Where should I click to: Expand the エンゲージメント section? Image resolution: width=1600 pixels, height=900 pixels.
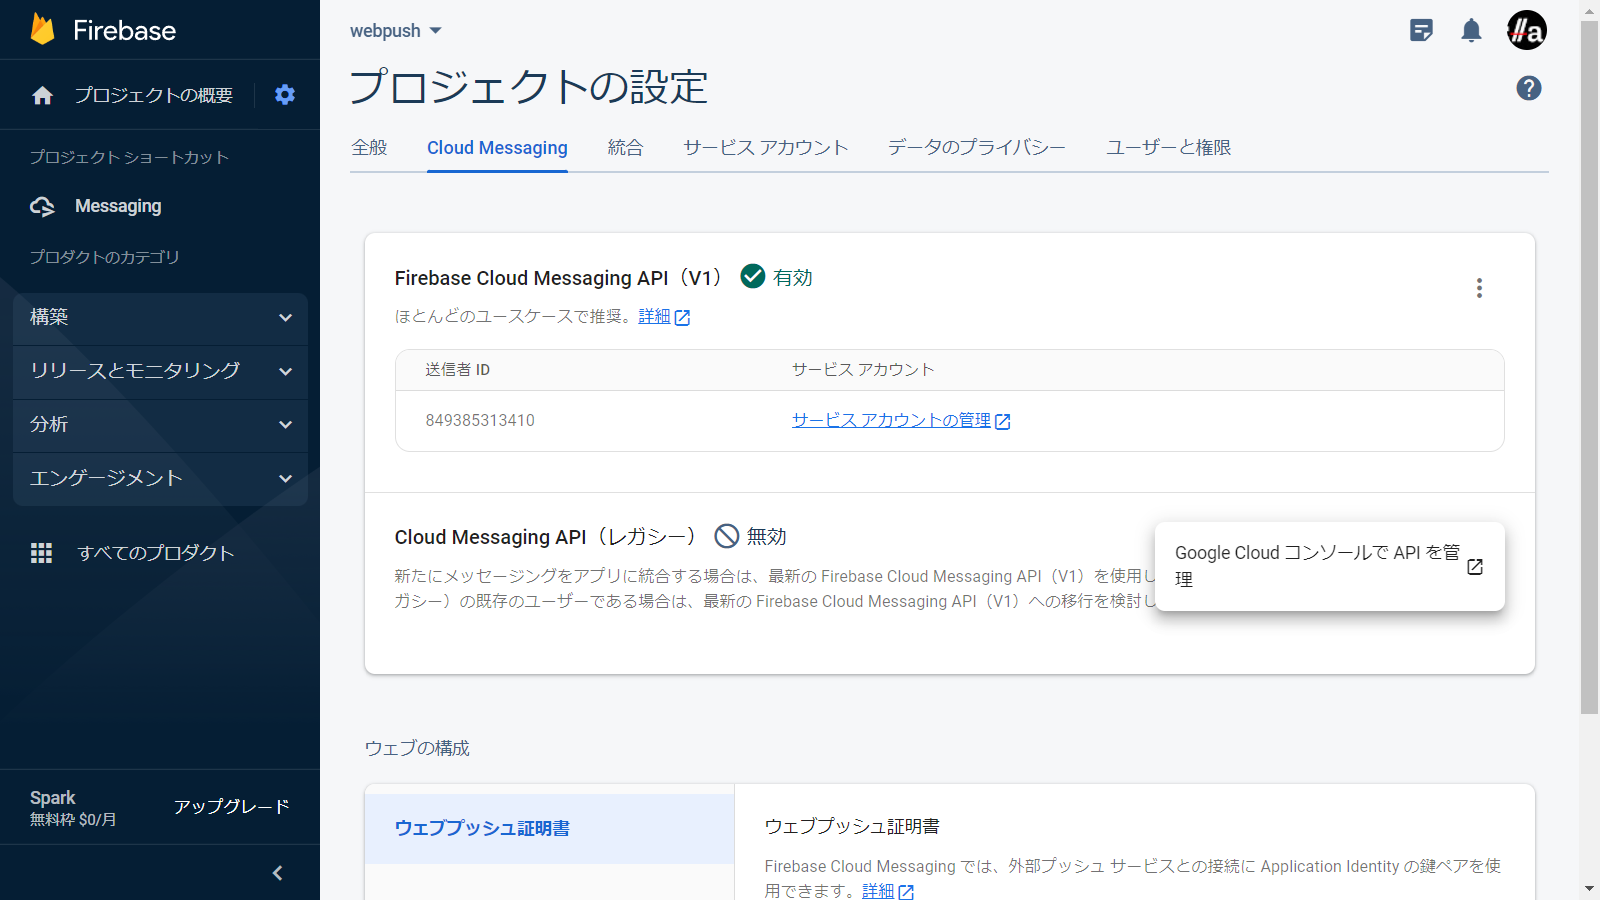click(160, 478)
